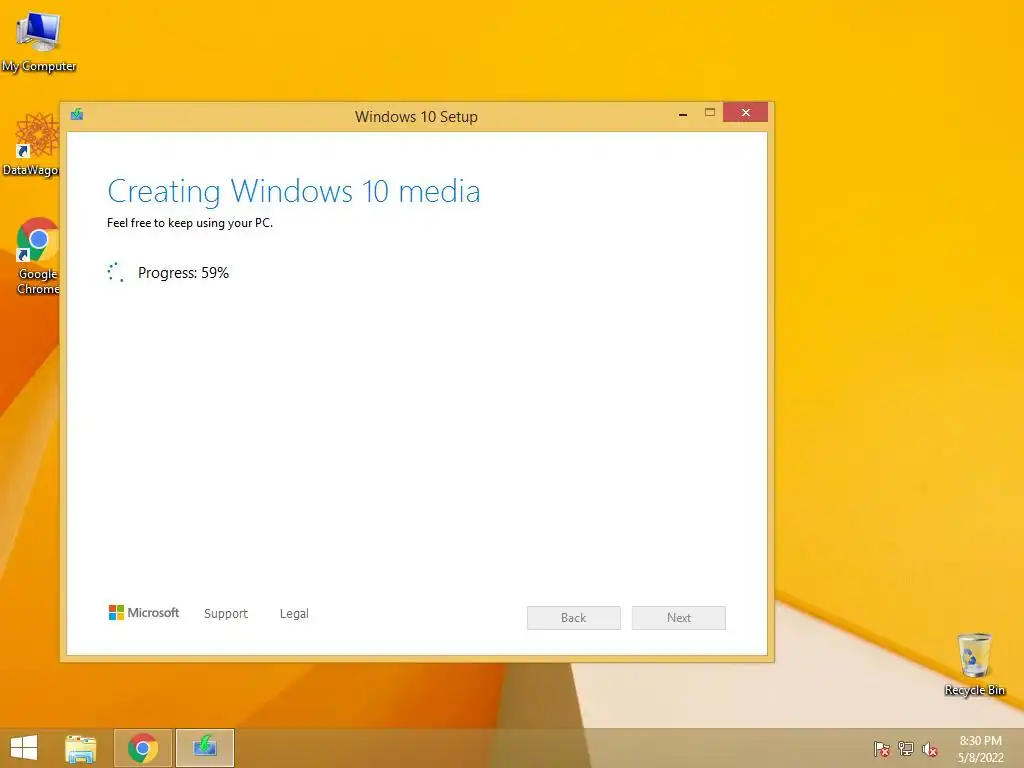Viewport: 1024px width, 768px height.
Task: Click the 'Windows 10 Setup' title text
Action: click(x=416, y=117)
